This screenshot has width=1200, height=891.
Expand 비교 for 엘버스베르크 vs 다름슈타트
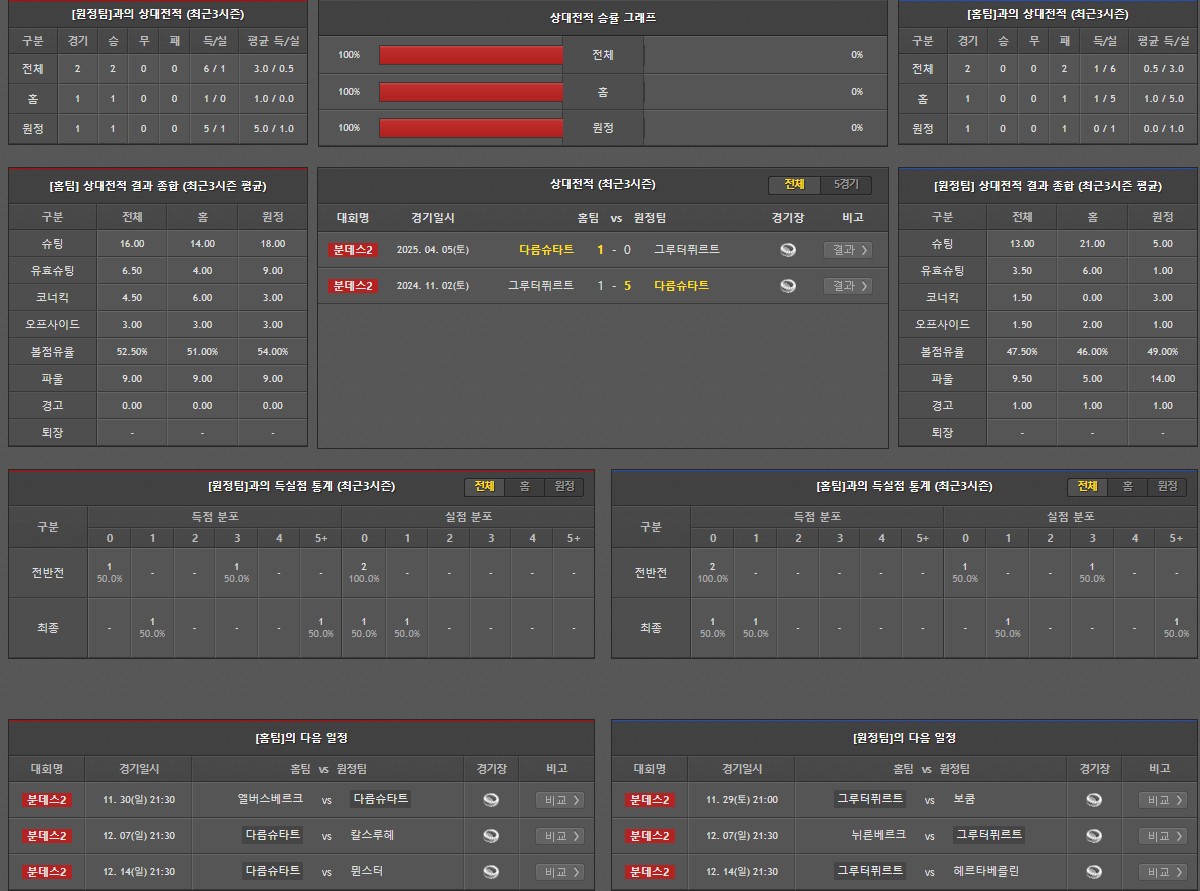click(x=560, y=800)
